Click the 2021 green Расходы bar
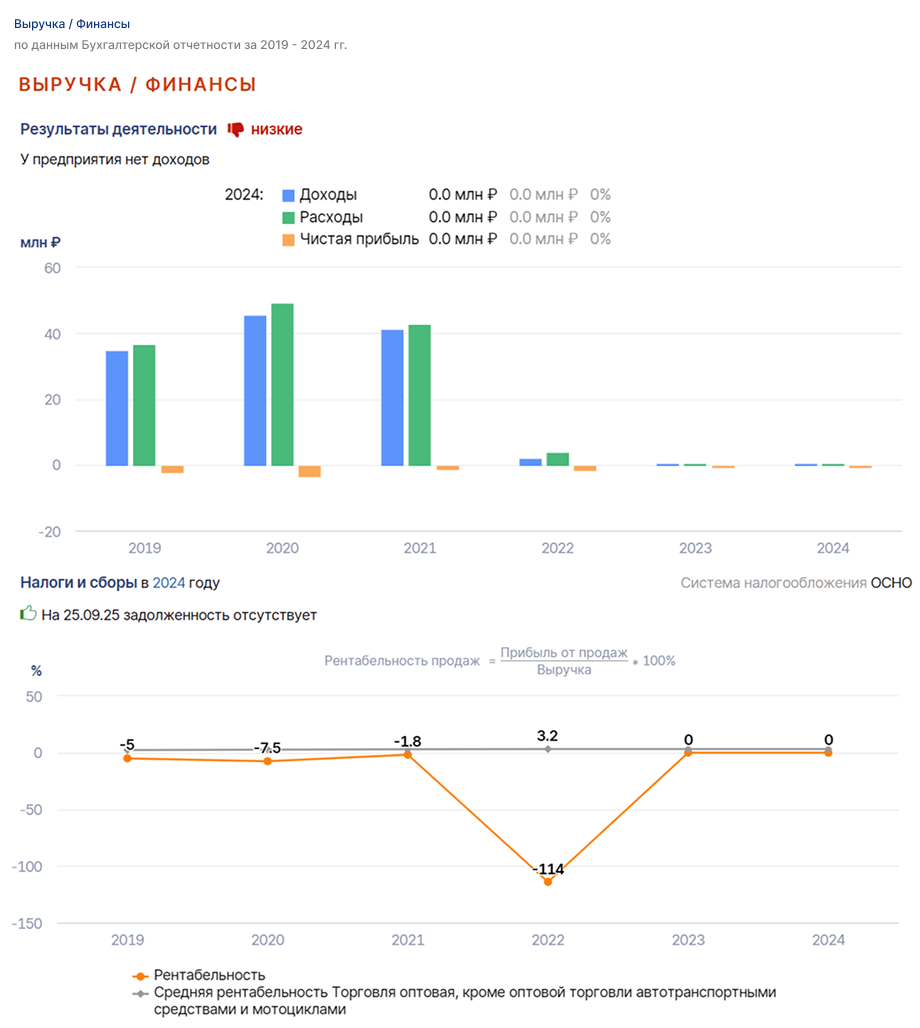 pyautogui.click(x=420, y=395)
